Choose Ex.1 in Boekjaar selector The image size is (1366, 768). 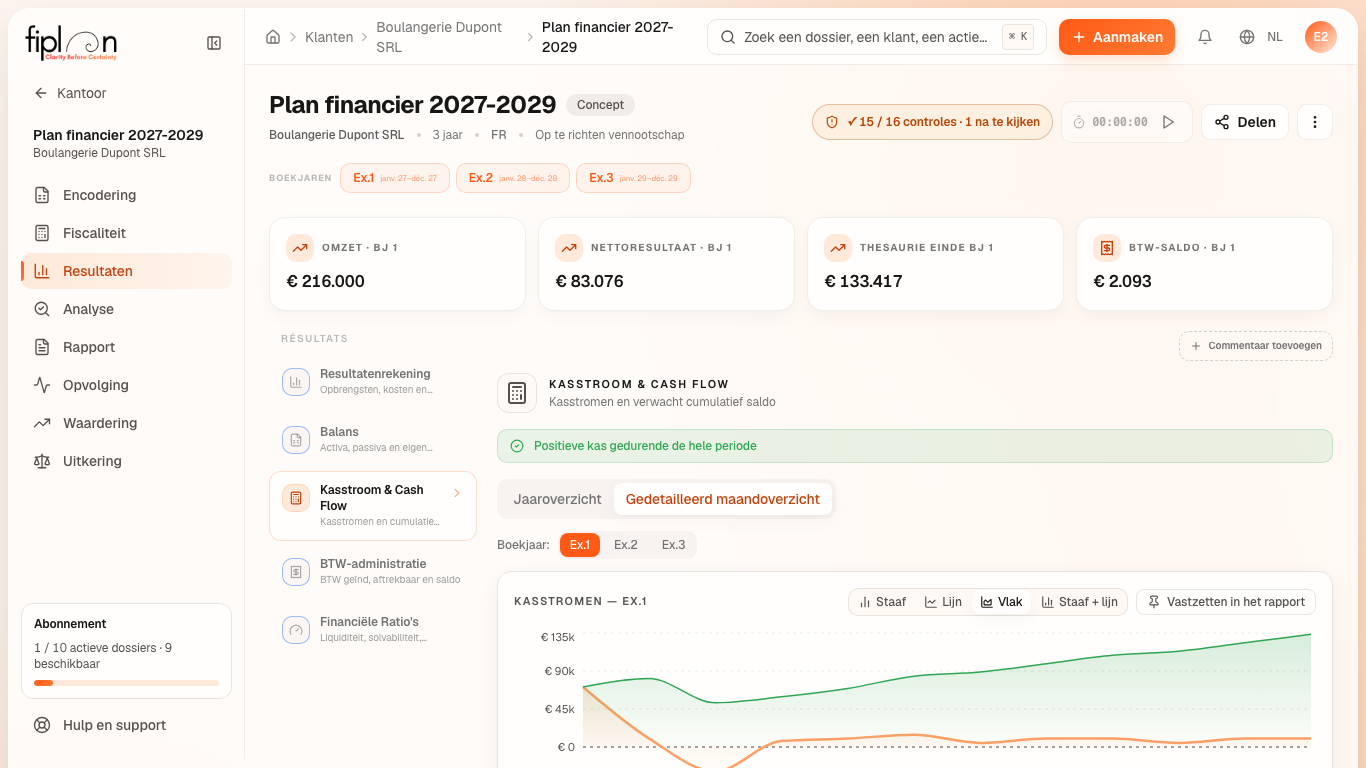580,545
